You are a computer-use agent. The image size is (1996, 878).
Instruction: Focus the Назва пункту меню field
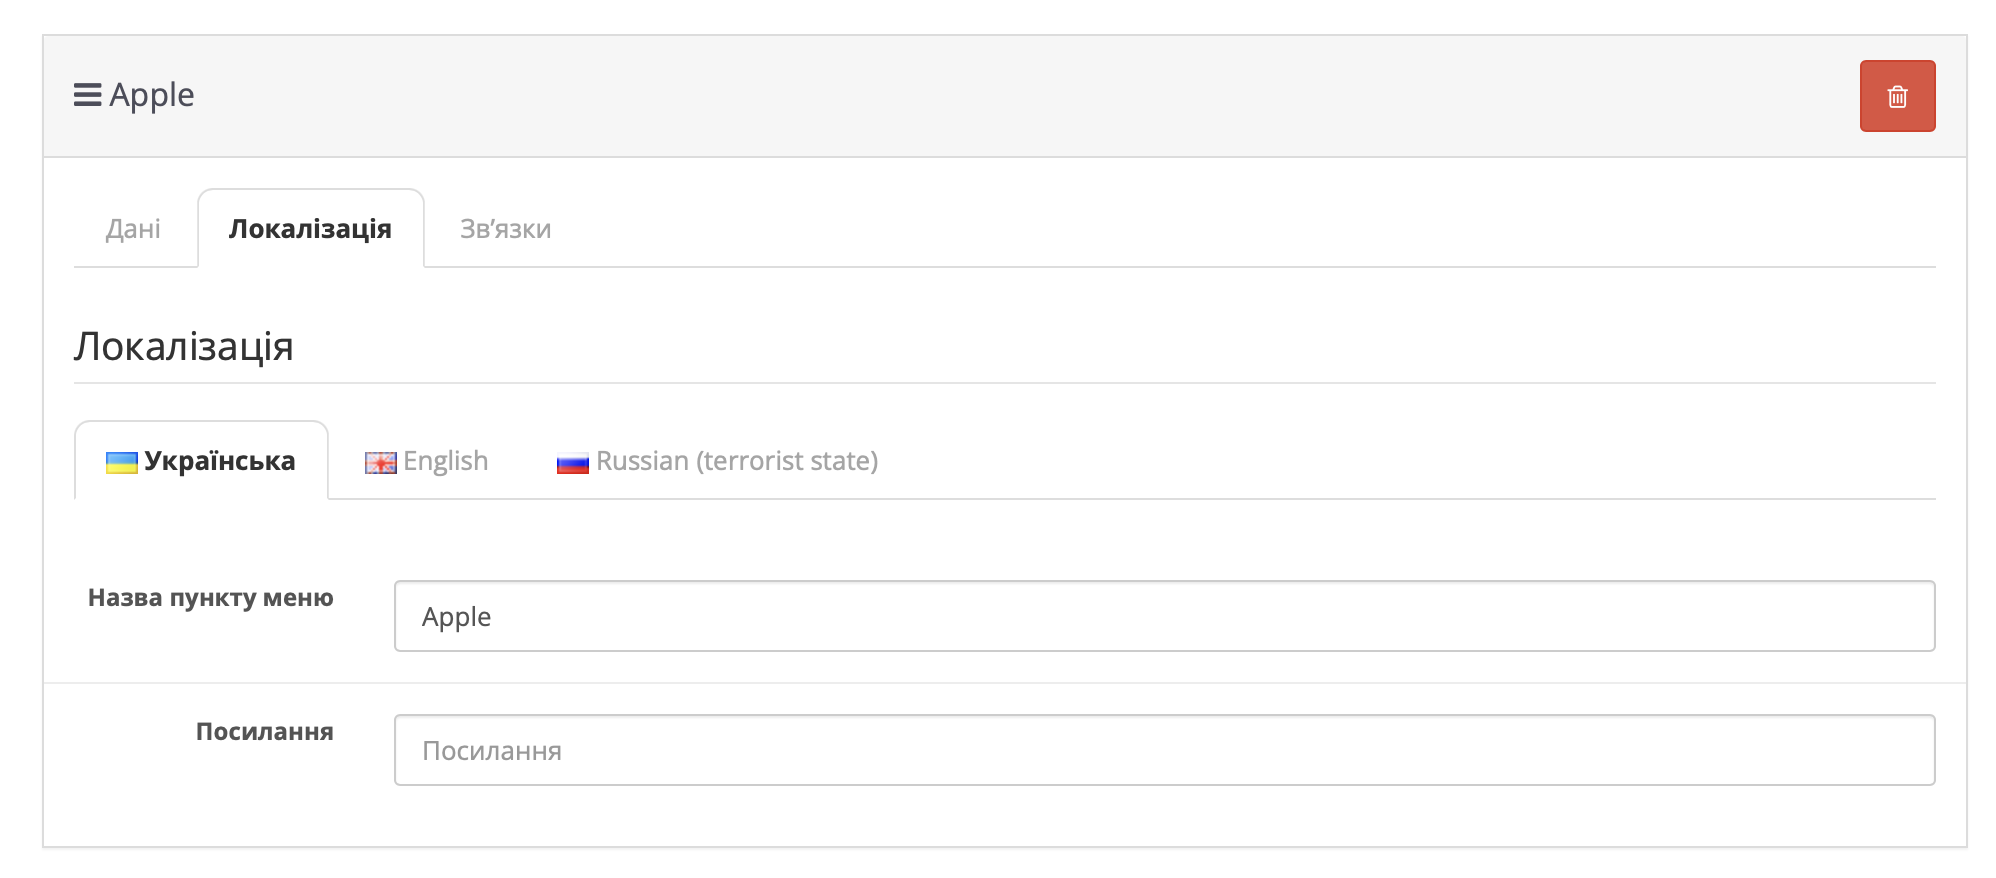click(x=1164, y=616)
